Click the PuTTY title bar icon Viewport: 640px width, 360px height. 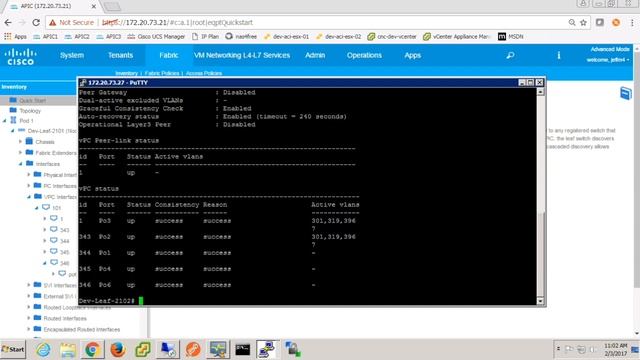[83, 82]
